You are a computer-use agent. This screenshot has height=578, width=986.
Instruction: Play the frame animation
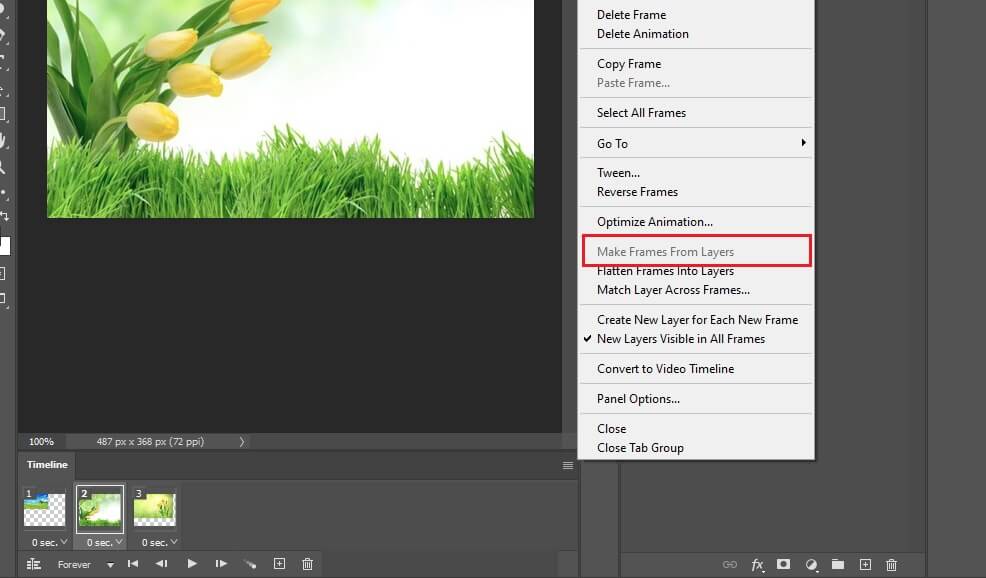[191, 564]
